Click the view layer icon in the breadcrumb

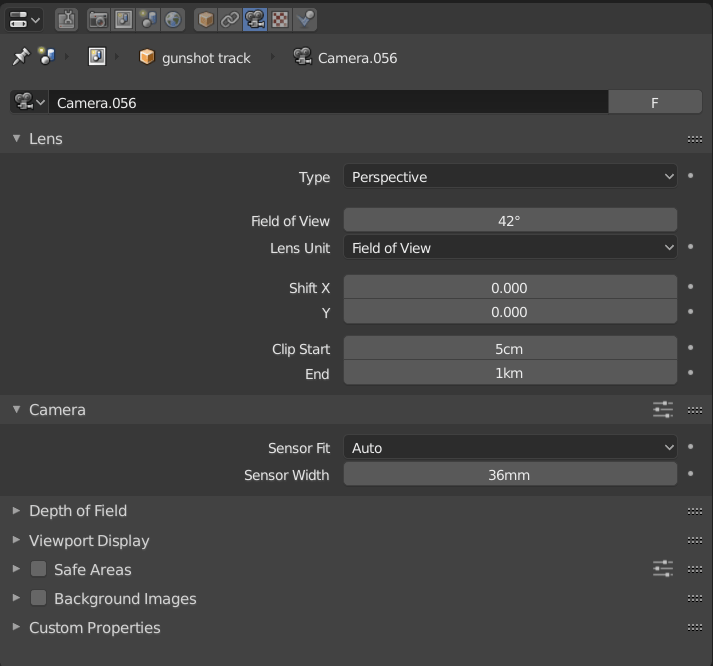97,57
